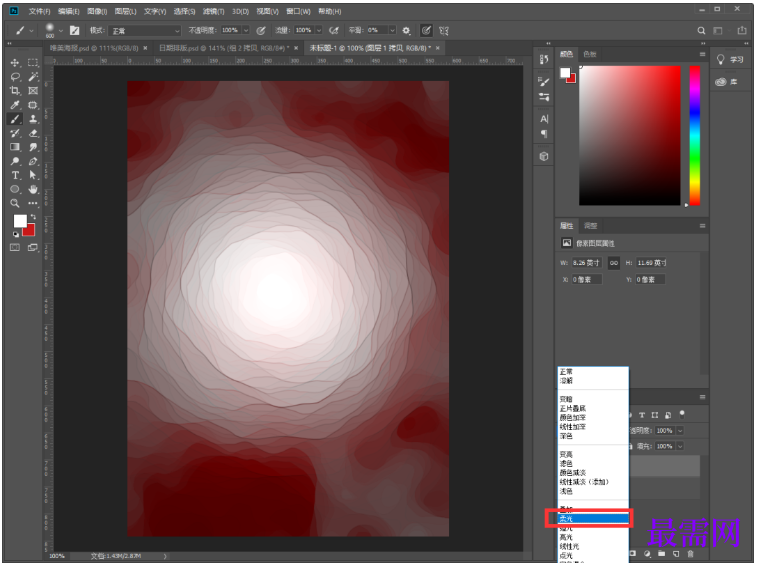The width and height of the screenshot is (759, 564).
Task: Select the Magic Wand tool
Action: click(33, 77)
